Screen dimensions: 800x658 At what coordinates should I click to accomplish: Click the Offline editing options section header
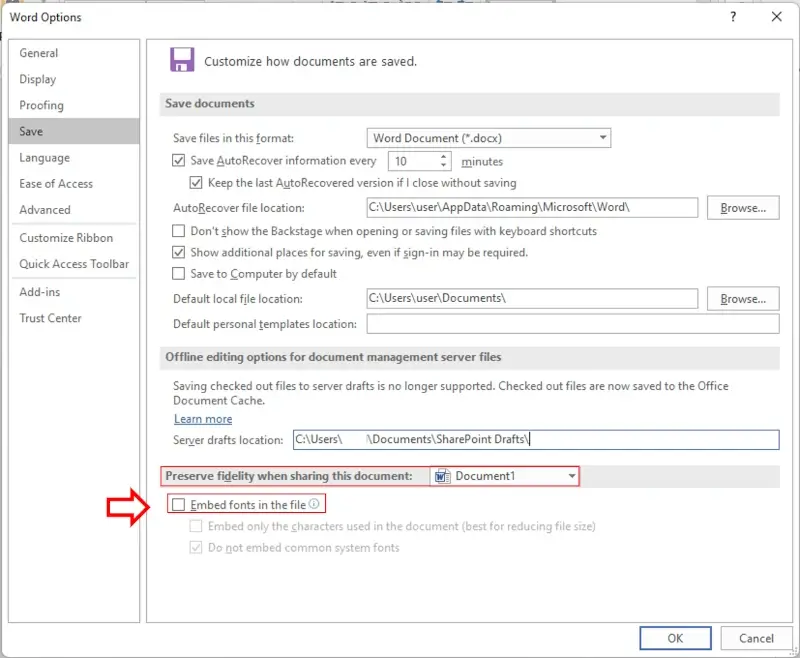[x=469, y=358]
